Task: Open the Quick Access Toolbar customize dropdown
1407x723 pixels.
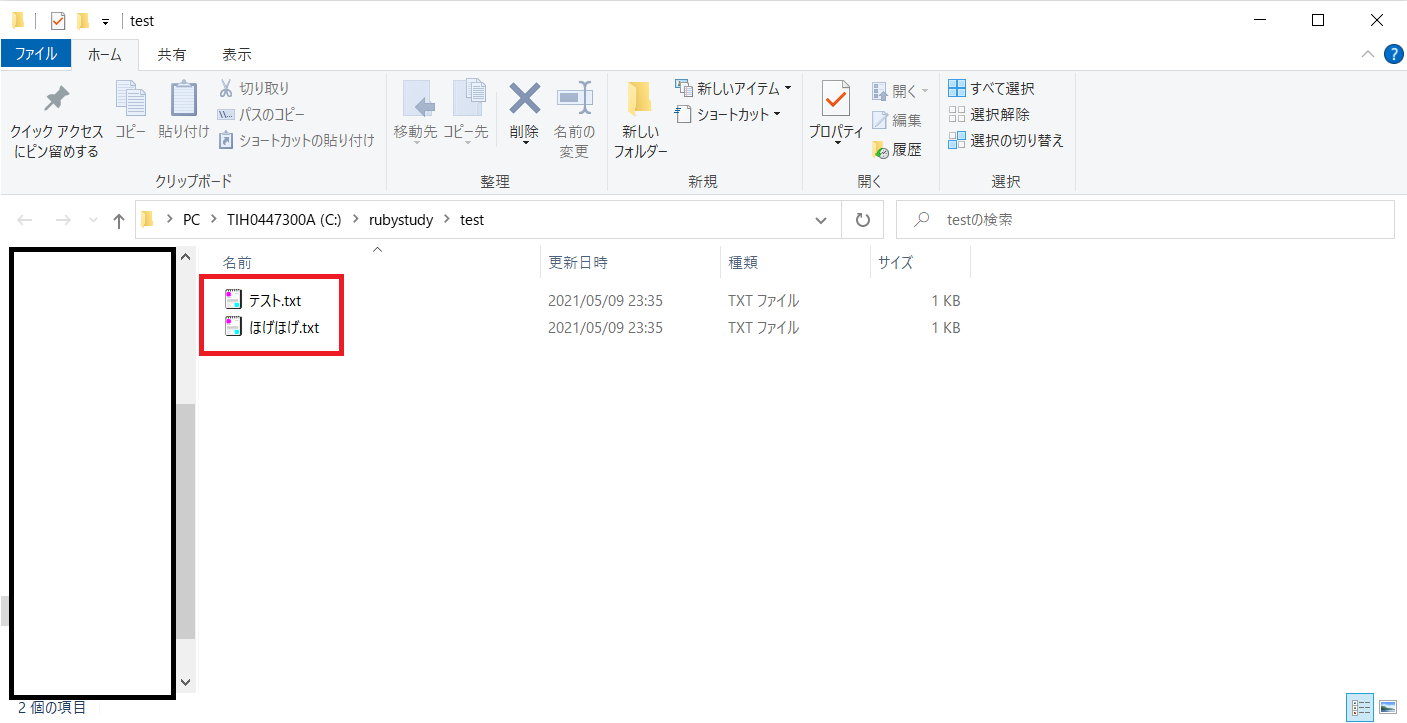Action: click(x=105, y=21)
